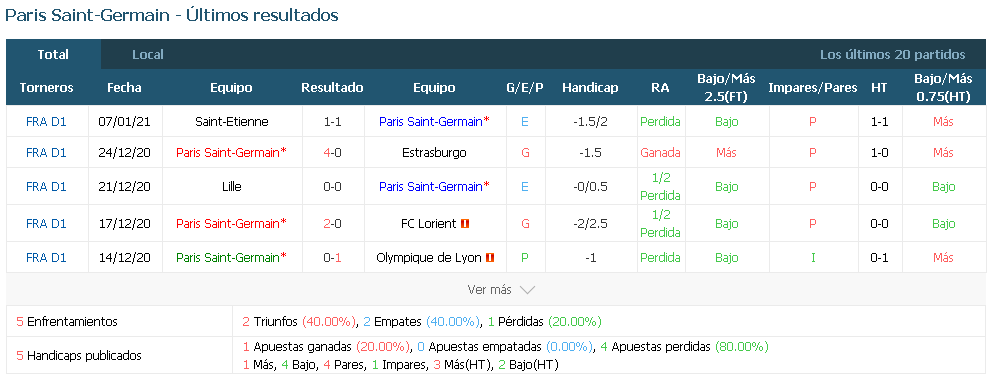
Task: Open the Lille team link
Action: (x=232, y=187)
